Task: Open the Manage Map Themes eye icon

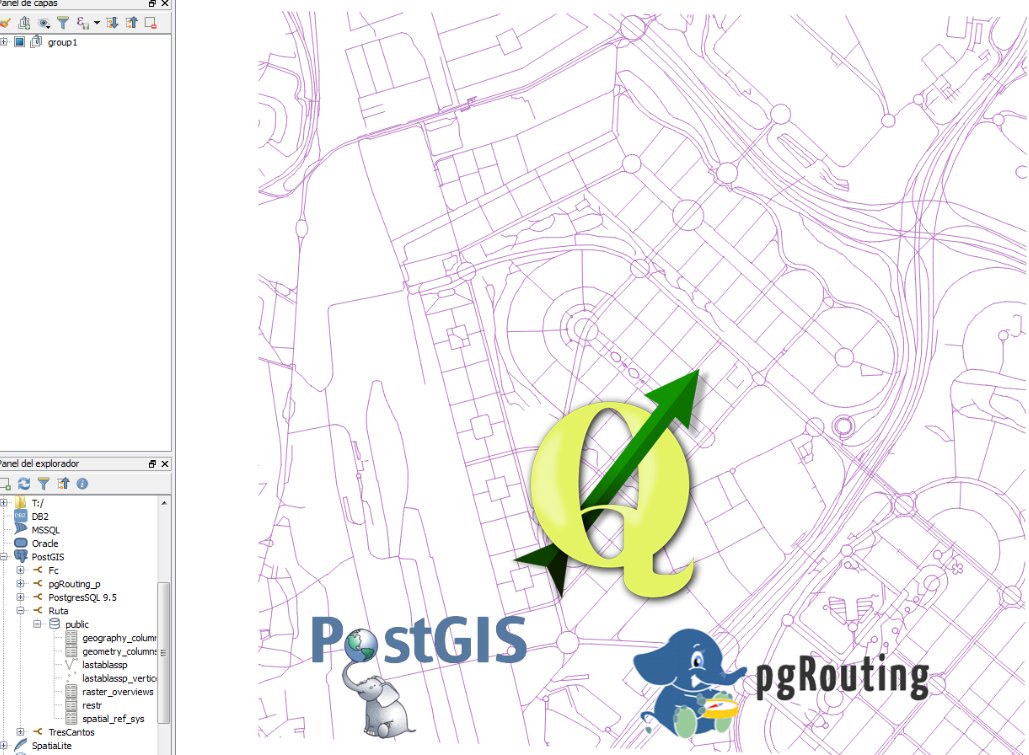Action: tap(44, 23)
